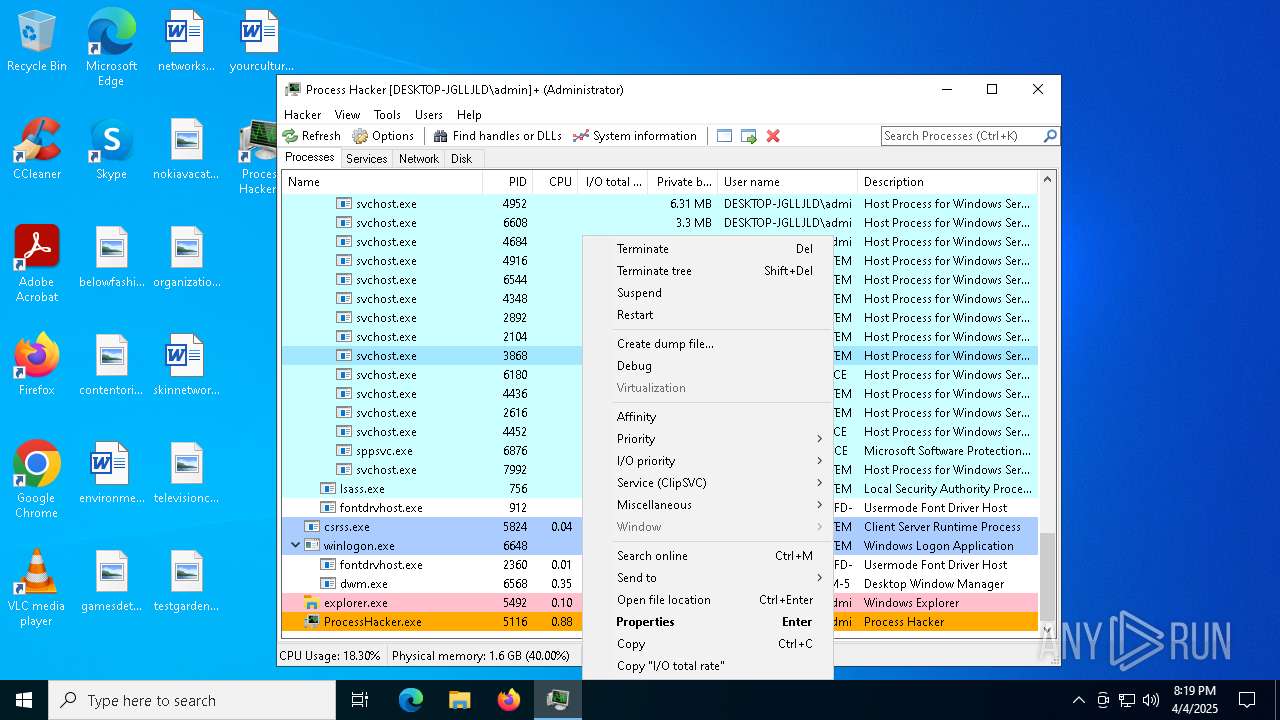Open the Users menu
Image resolution: width=1280 pixels, height=720 pixels.
pyautogui.click(x=429, y=115)
